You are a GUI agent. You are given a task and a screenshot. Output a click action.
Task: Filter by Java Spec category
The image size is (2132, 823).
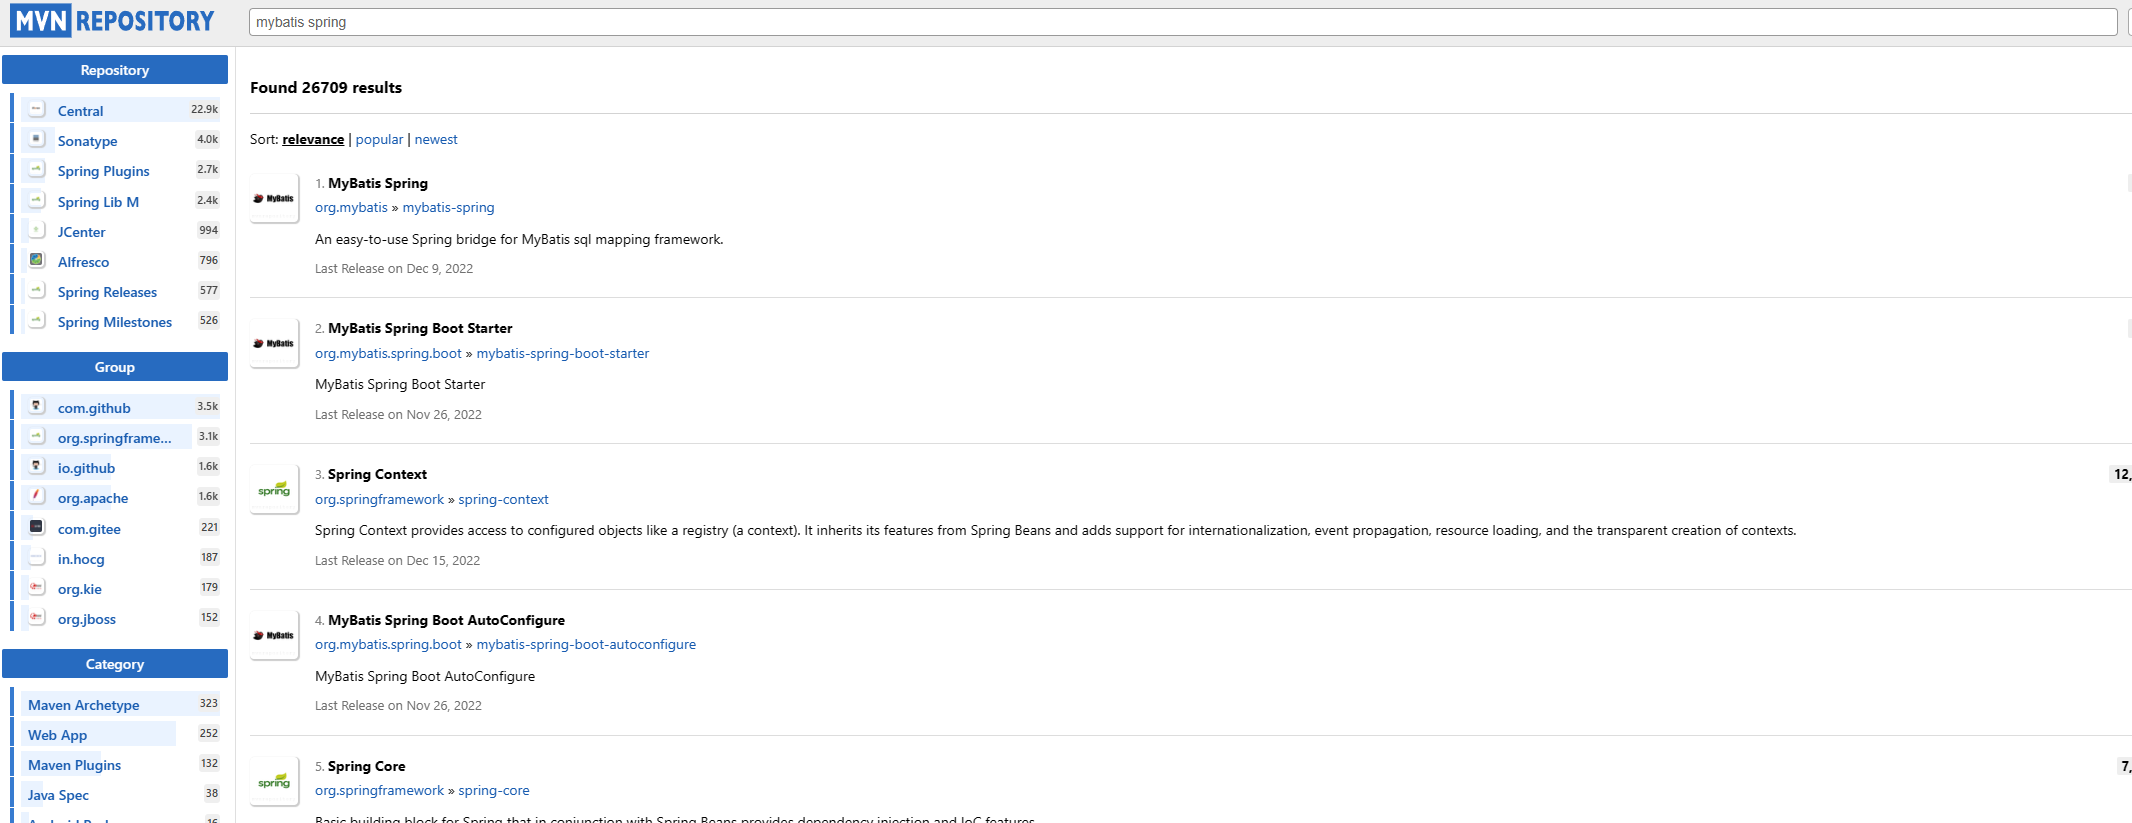pyautogui.click(x=58, y=795)
